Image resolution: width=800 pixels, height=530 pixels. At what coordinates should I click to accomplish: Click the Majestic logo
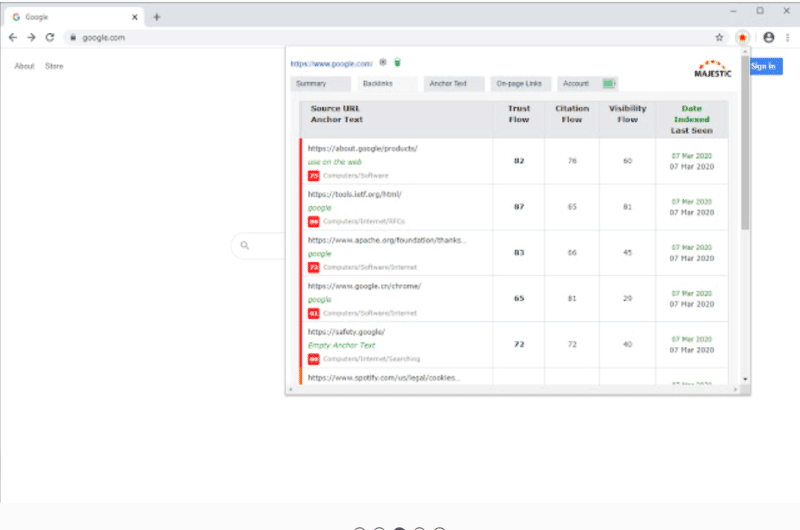[713, 69]
